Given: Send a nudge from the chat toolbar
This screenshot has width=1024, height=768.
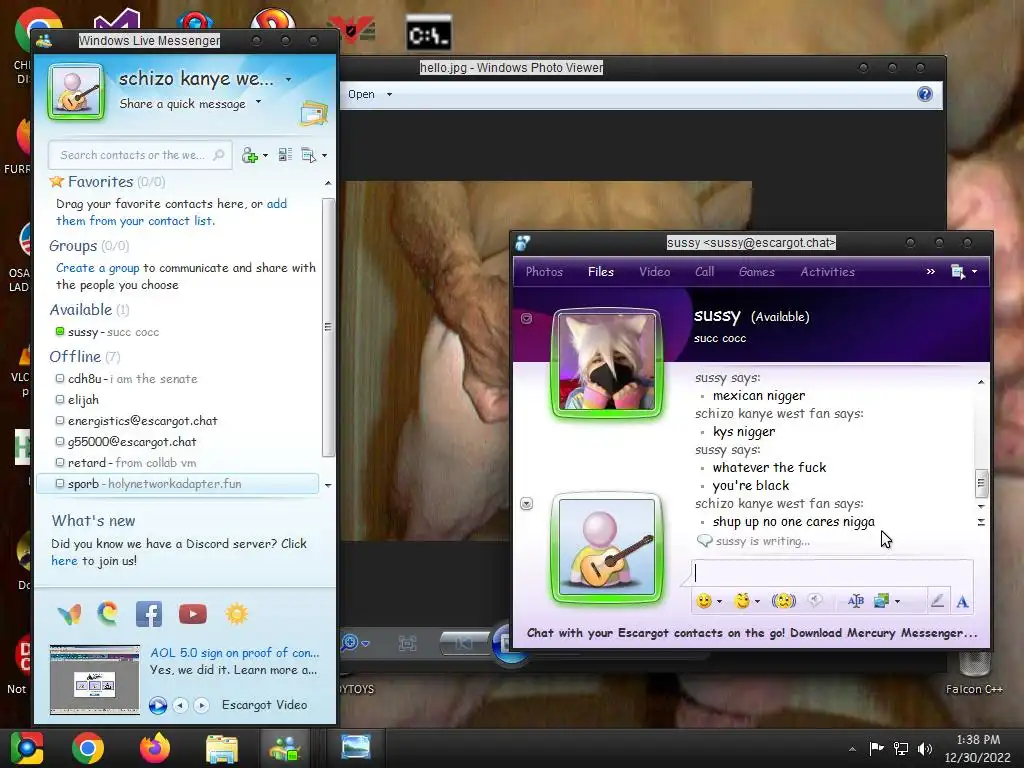Looking at the screenshot, I should 784,601.
